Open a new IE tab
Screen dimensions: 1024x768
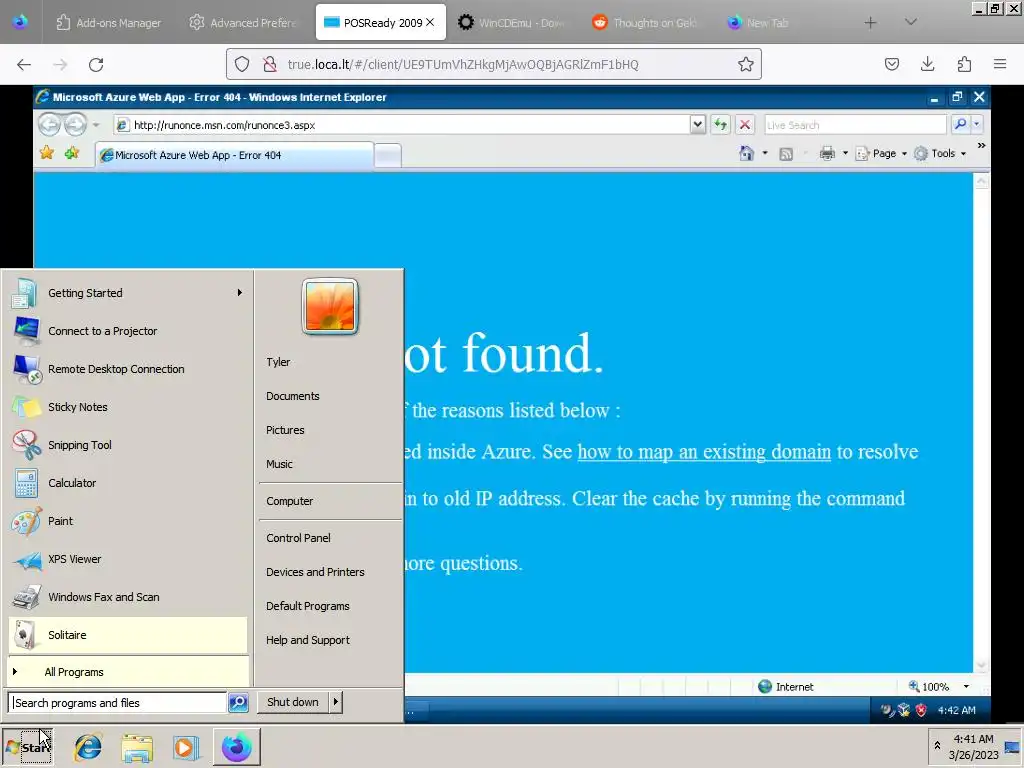click(x=388, y=156)
